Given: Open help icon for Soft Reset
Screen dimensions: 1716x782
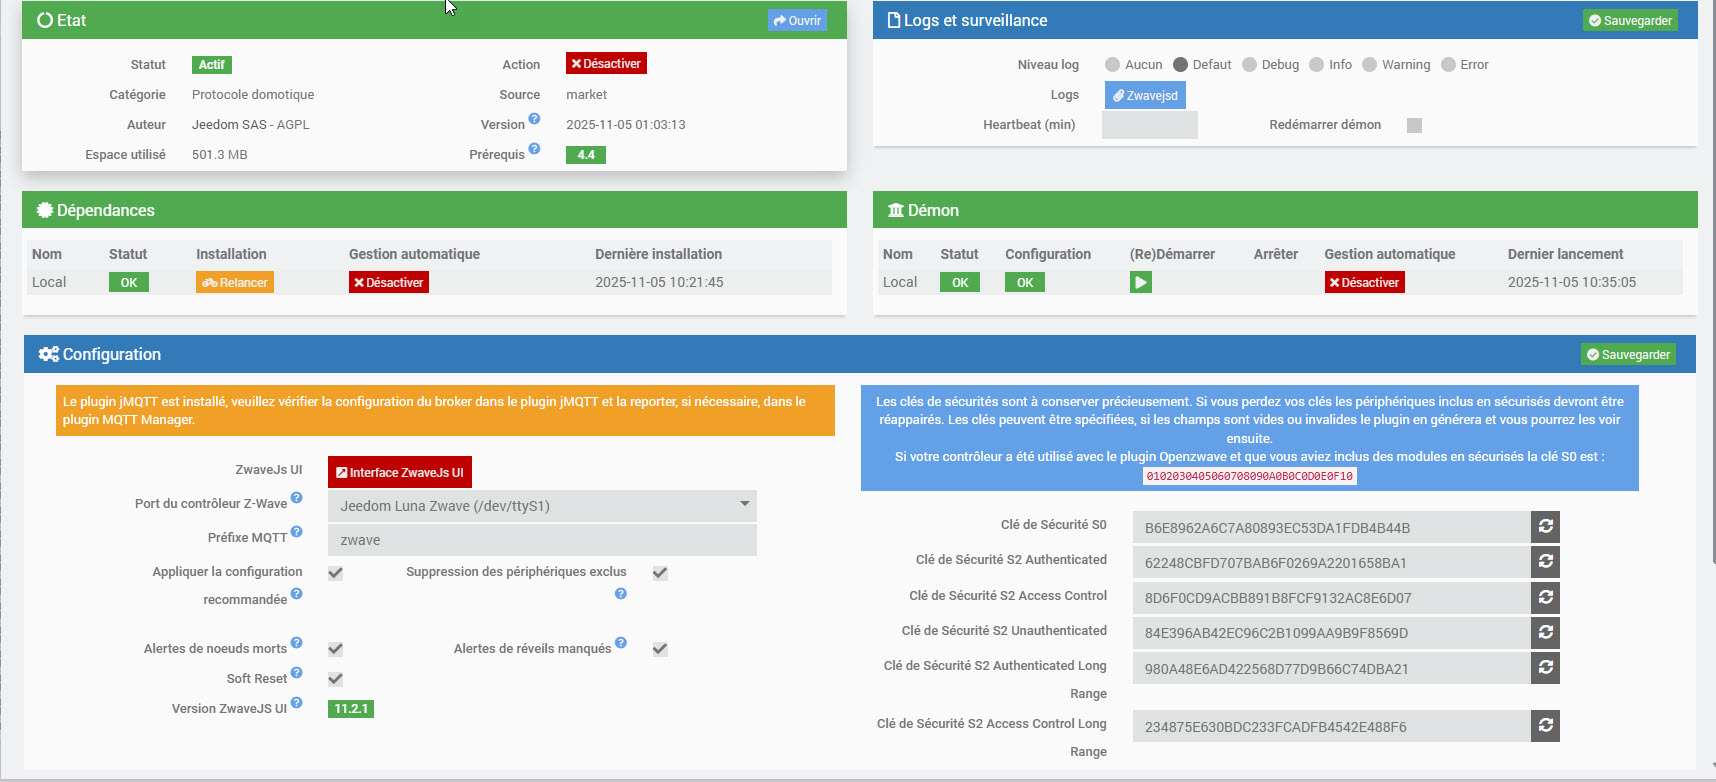Looking at the screenshot, I should tap(297, 673).
